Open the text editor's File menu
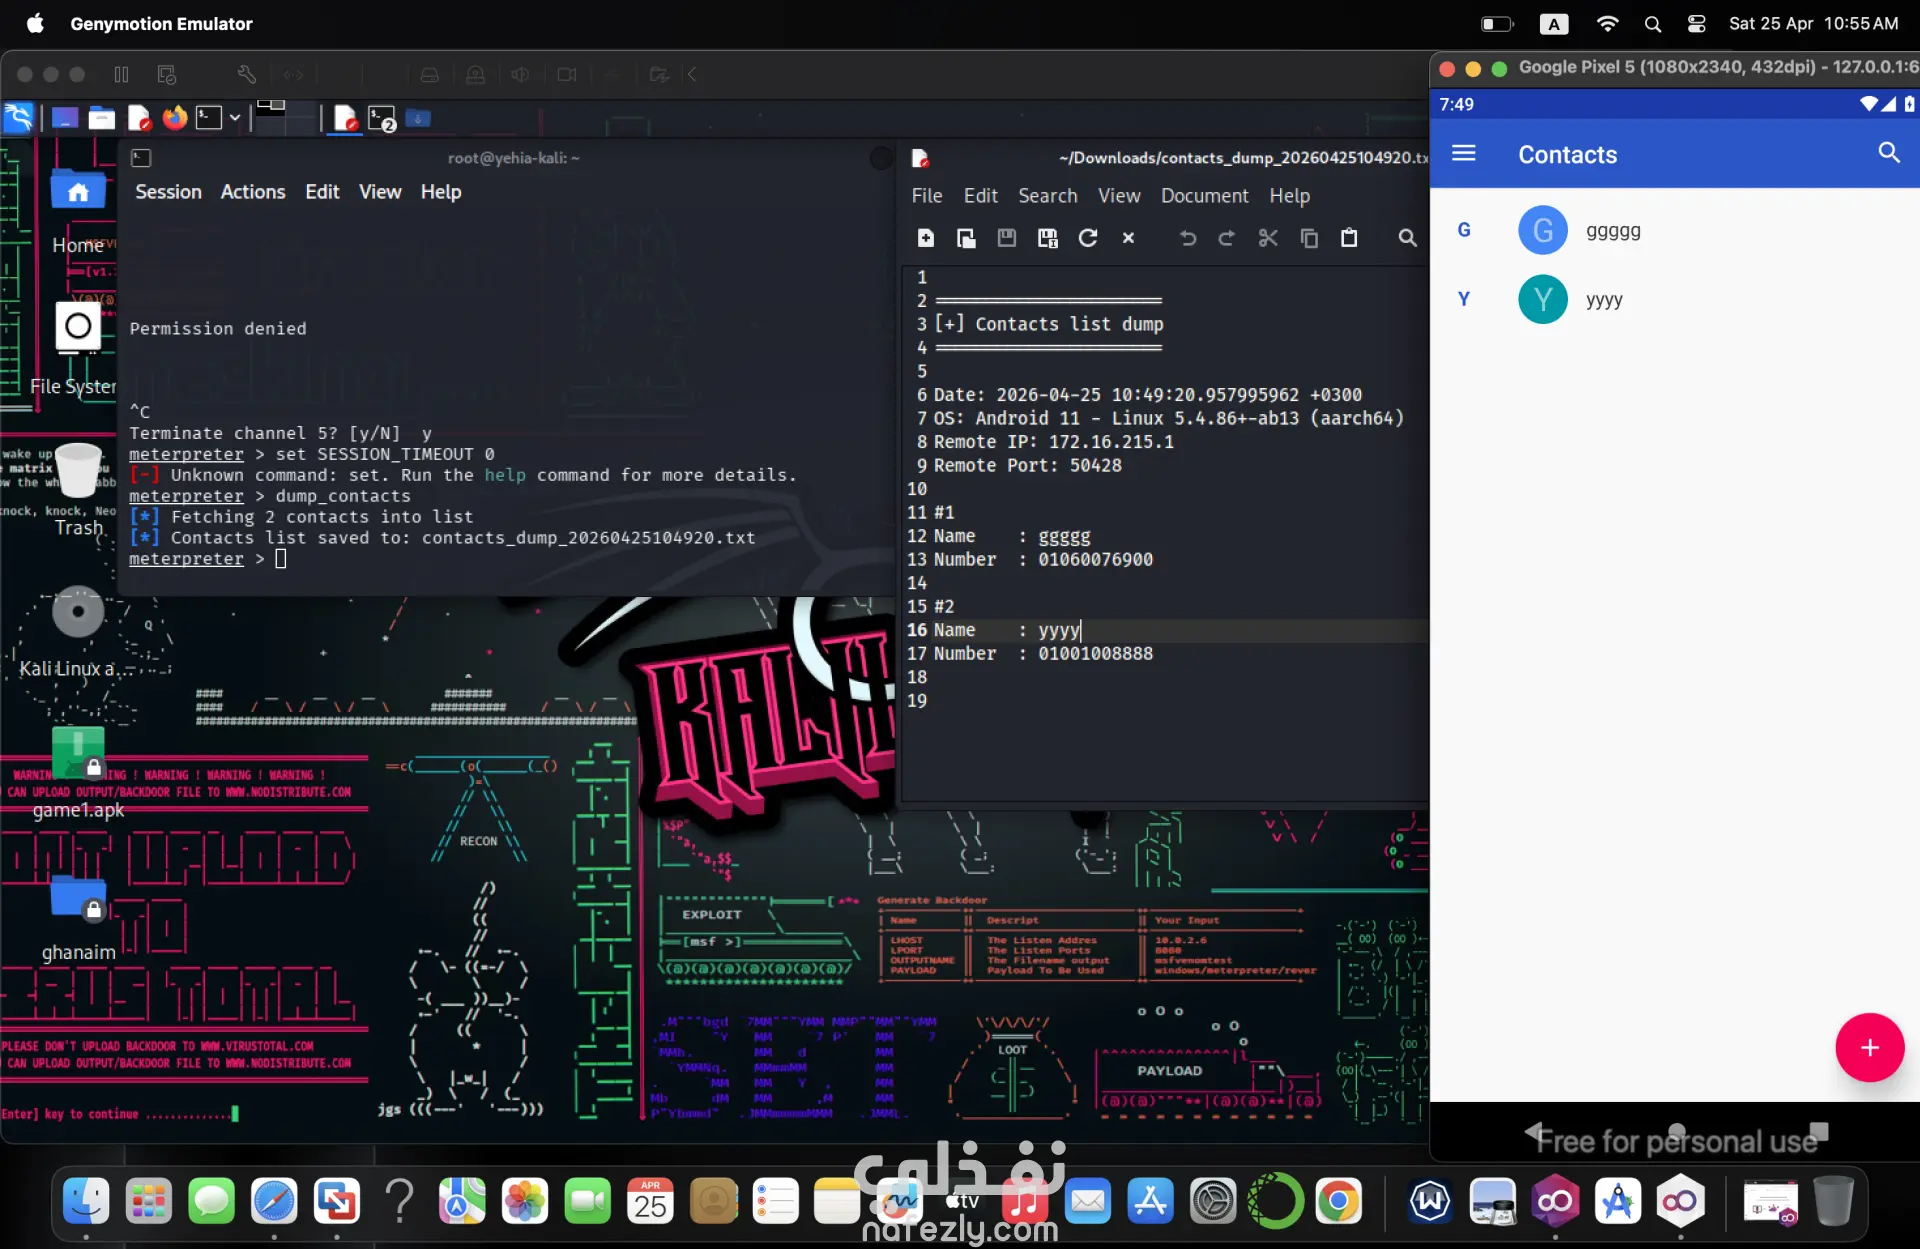Screen dimensions: 1920x1249 tap(927, 196)
